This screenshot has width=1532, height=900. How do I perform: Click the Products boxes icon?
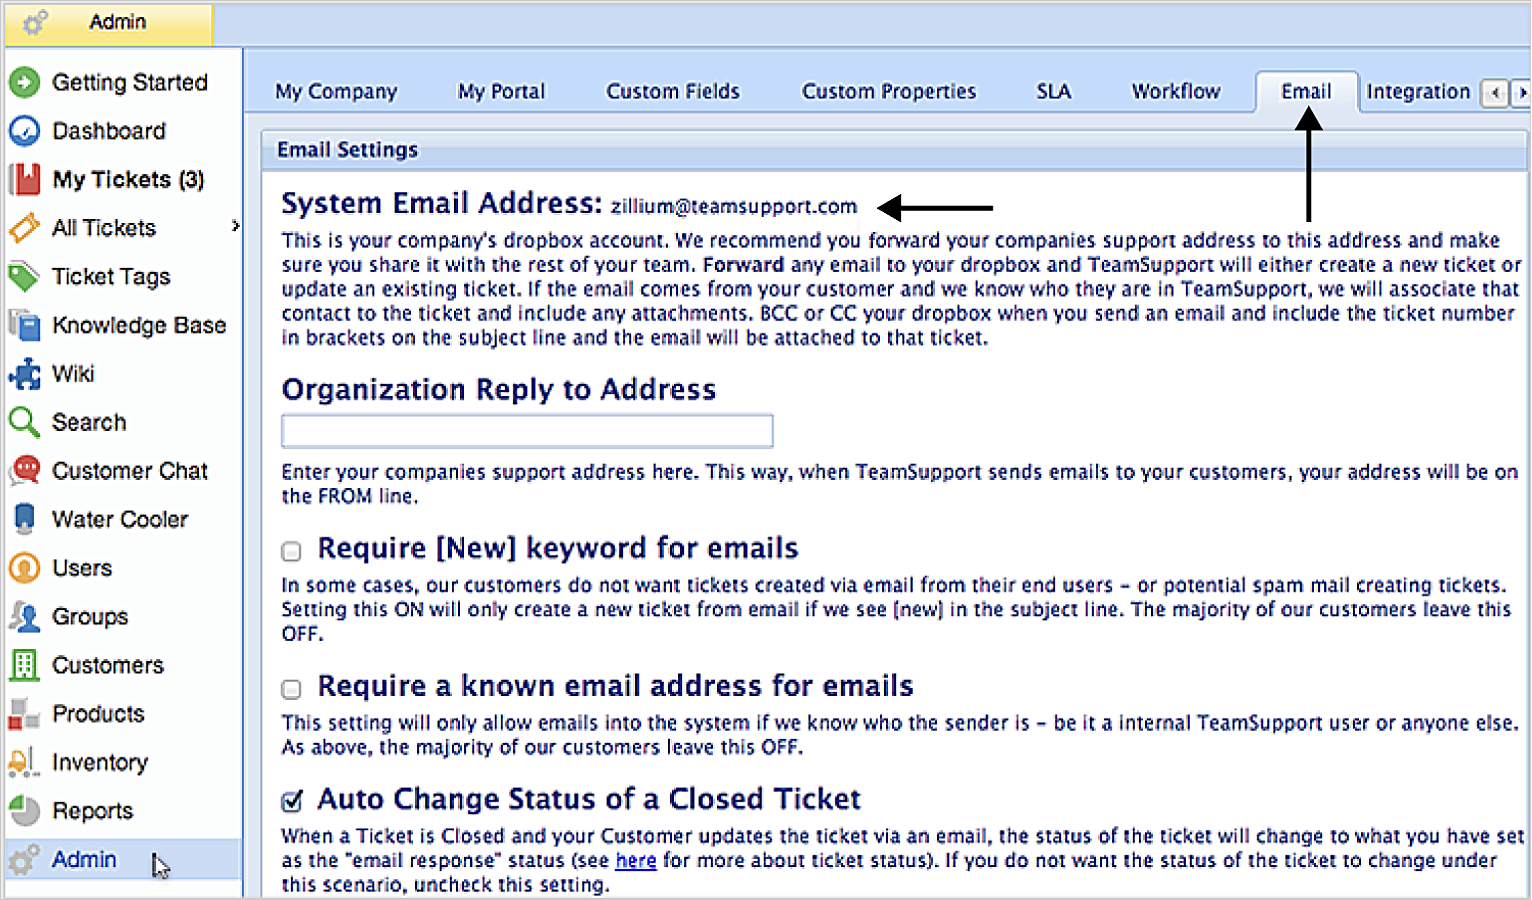click(x=24, y=714)
